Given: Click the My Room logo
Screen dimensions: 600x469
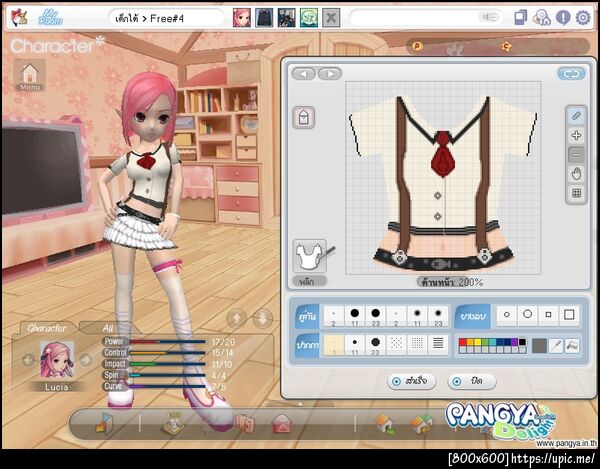Looking at the screenshot, I should 51,18.
